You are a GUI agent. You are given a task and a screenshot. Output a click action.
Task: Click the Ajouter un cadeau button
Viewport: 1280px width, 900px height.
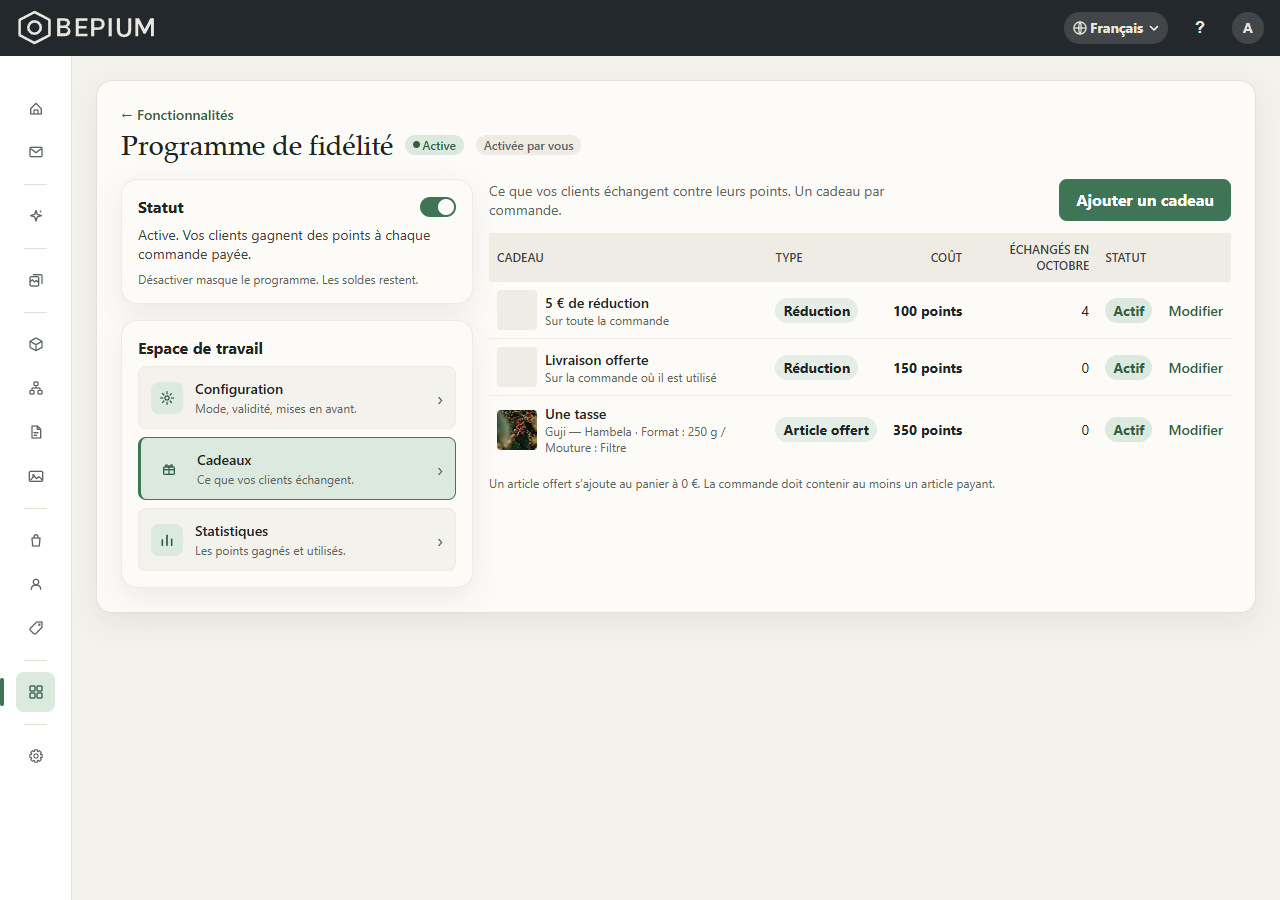pyautogui.click(x=1145, y=200)
